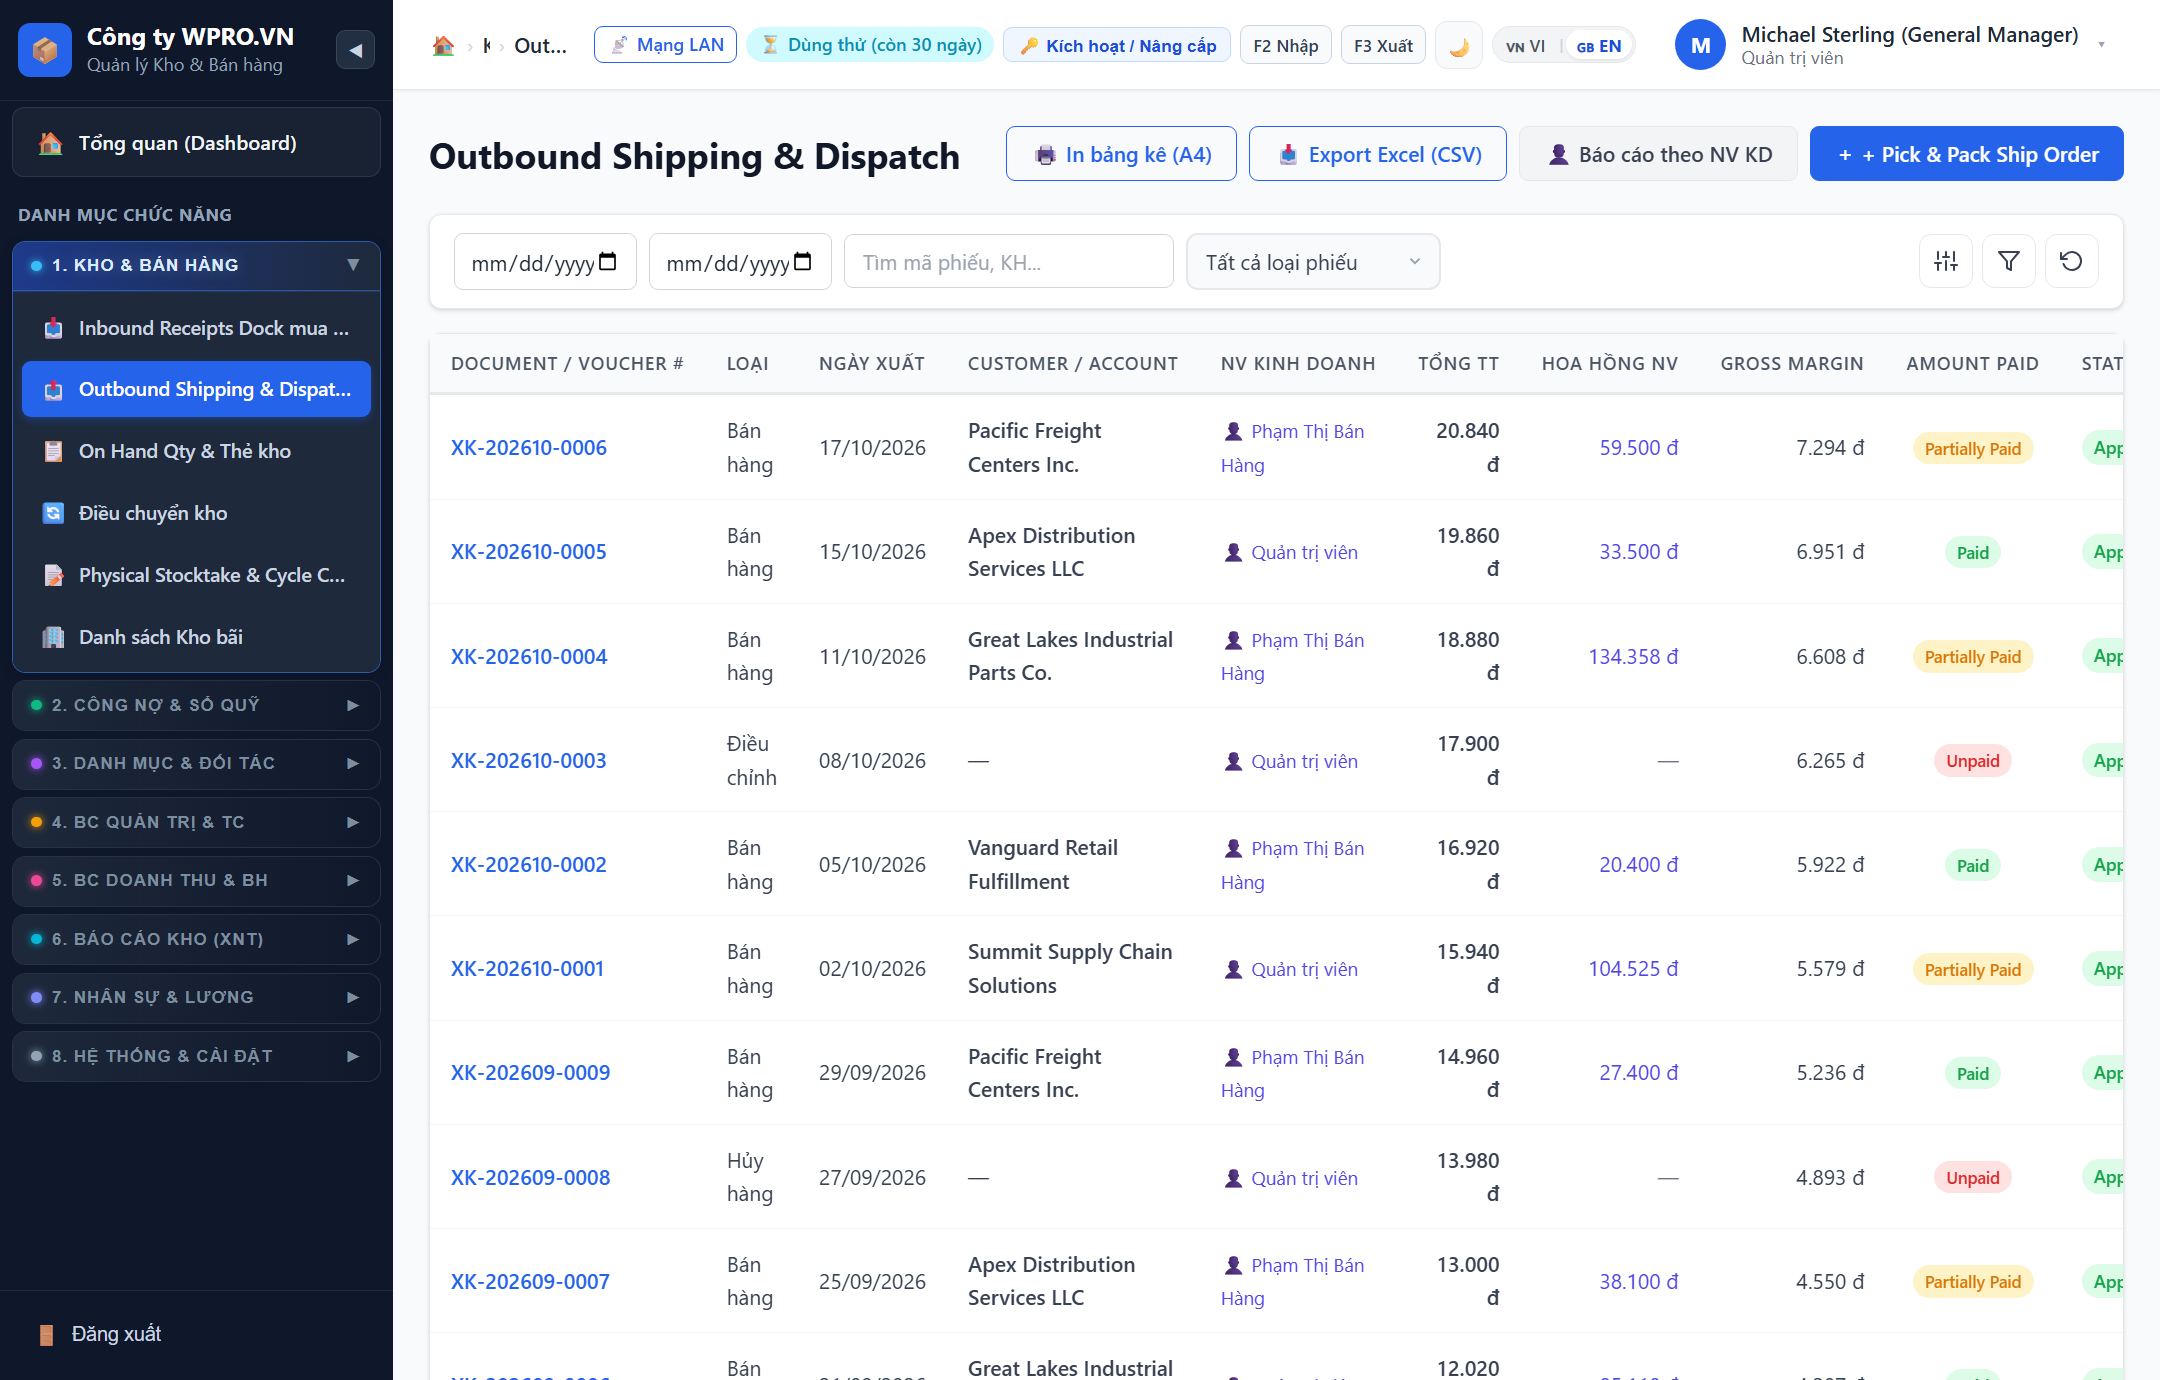Switch language to English EN
The height and width of the screenshot is (1380, 2160).
pos(1599,46)
